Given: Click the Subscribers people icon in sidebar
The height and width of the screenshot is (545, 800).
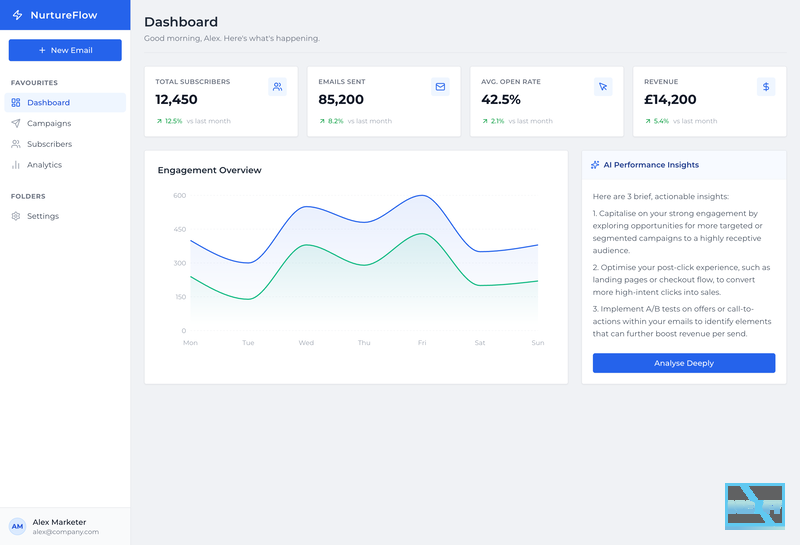Looking at the screenshot, I should tap(16, 144).
